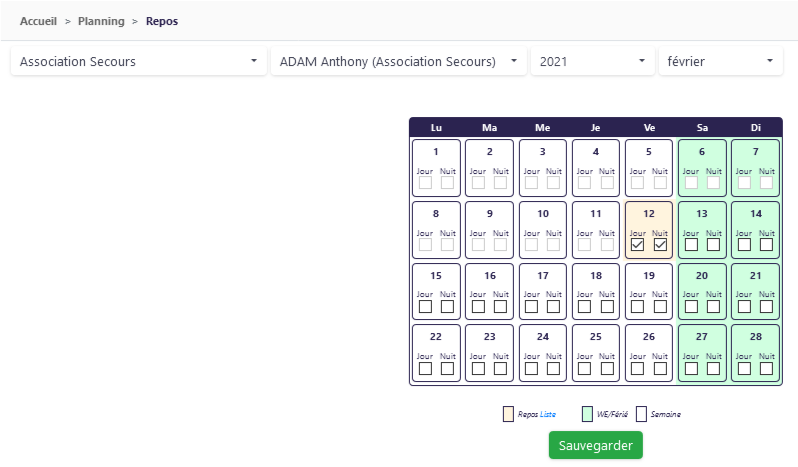The height and width of the screenshot is (467, 798).
Task: Expand the ADAM Anthony person selector
Action: (x=398, y=61)
